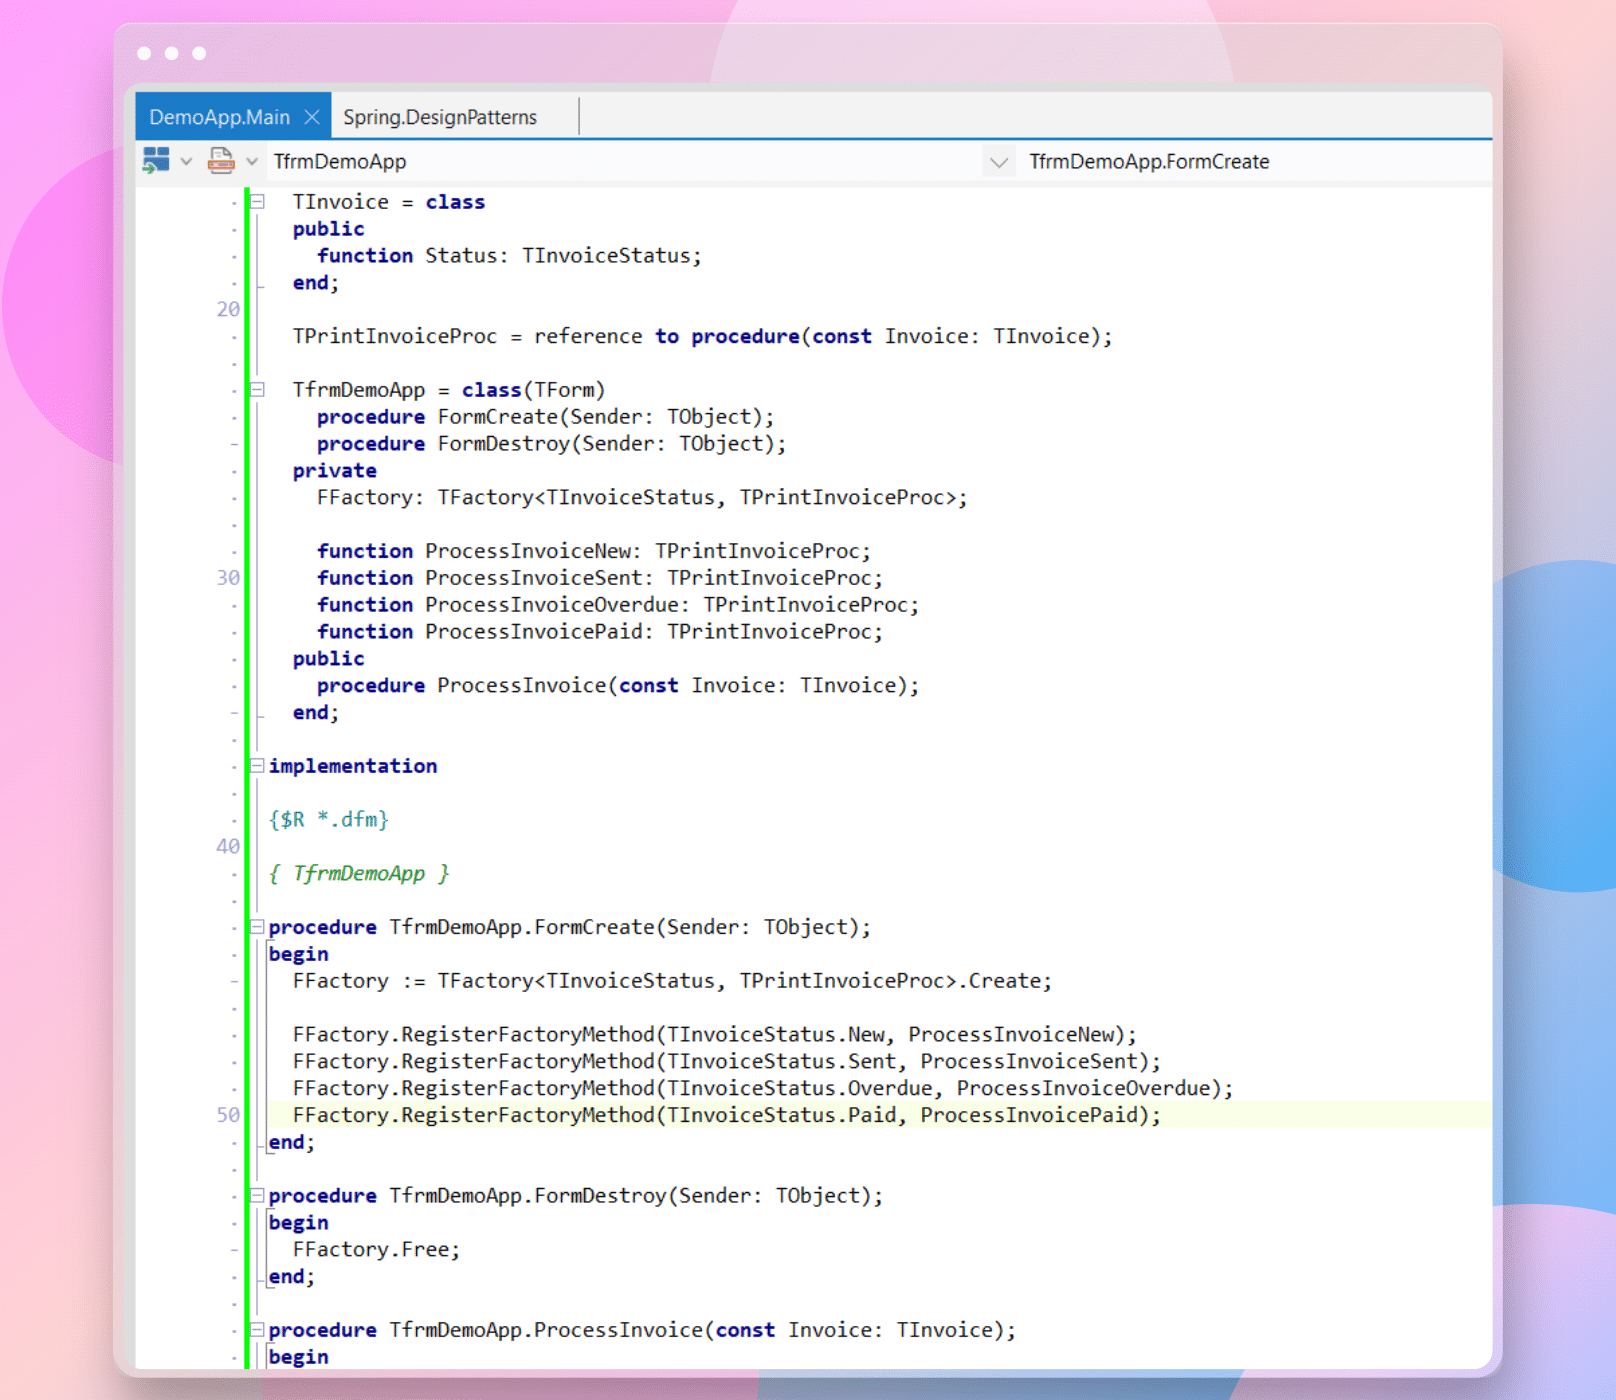
Task: Click the '{ TfrmDemoApp }' comment
Action: coord(359,873)
